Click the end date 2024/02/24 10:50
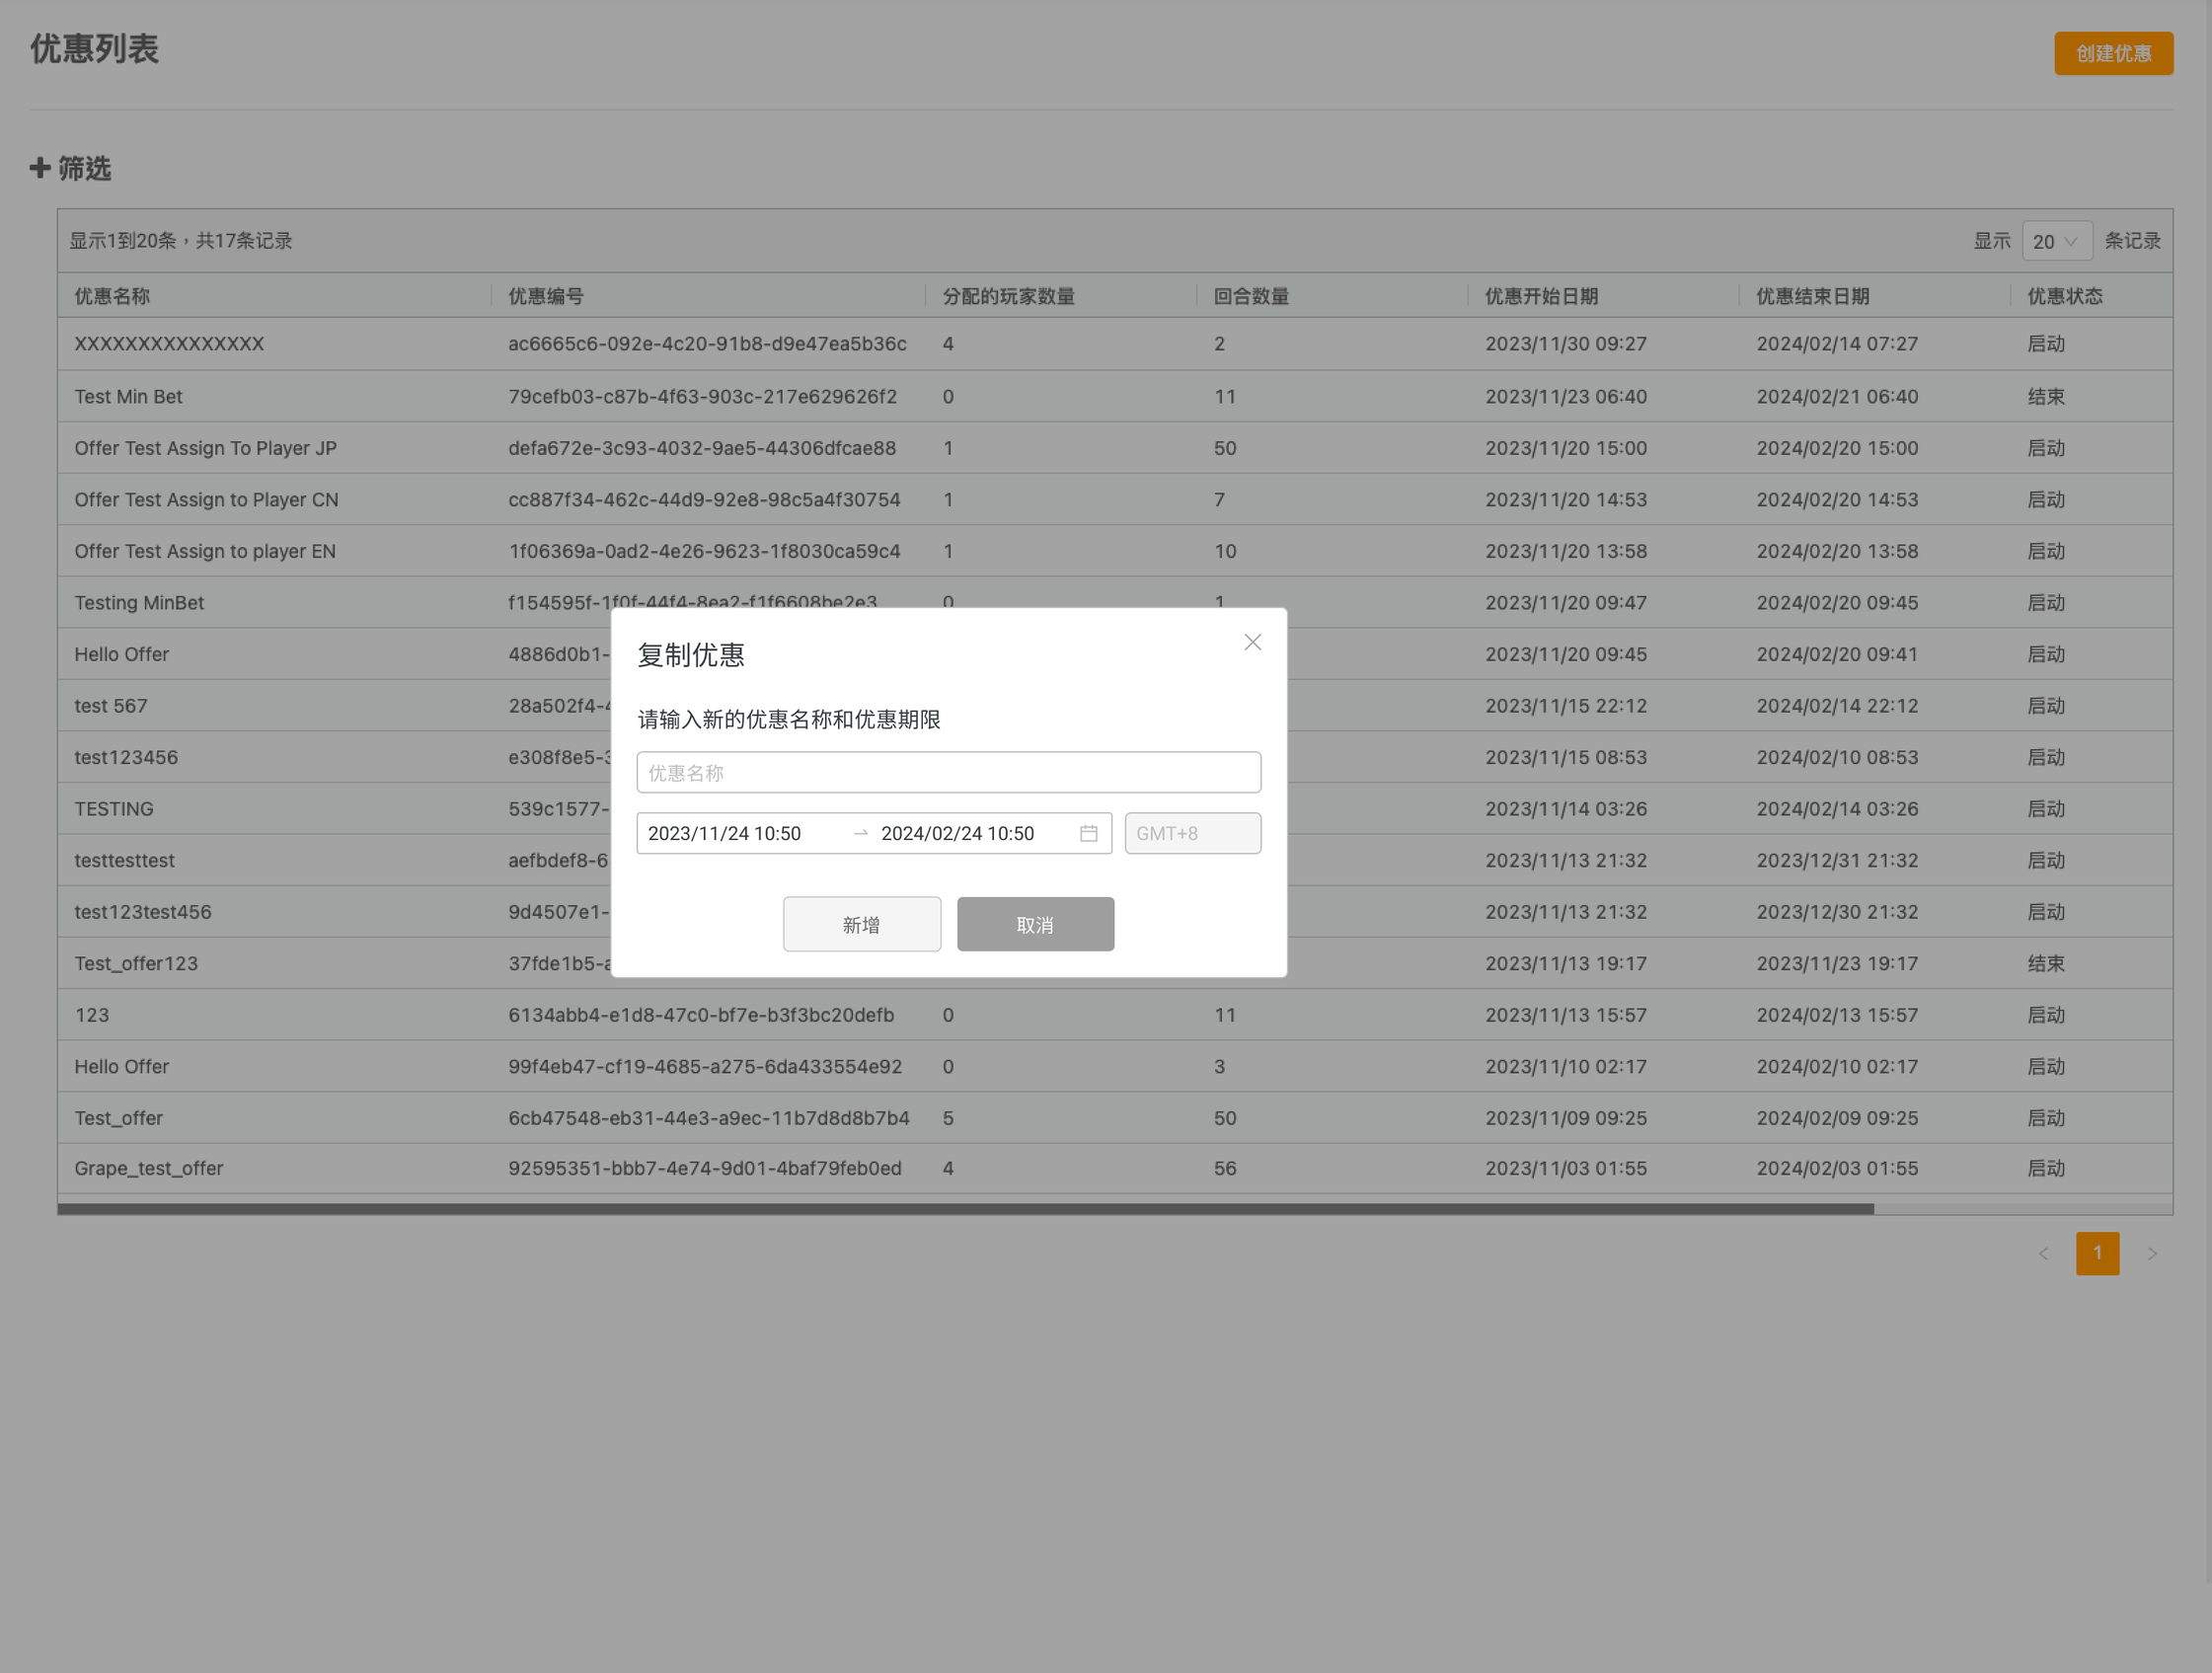 (957, 833)
